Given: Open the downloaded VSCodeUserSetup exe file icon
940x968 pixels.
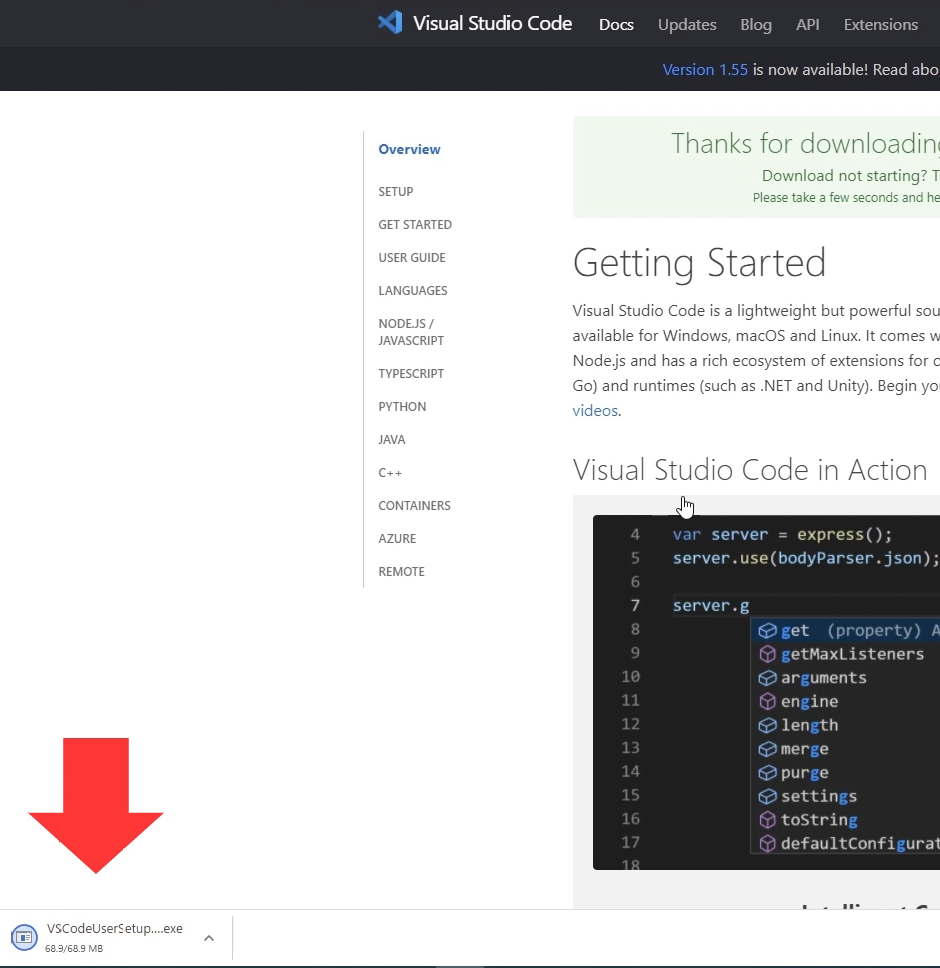Looking at the screenshot, I should click(x=24, y=937).
